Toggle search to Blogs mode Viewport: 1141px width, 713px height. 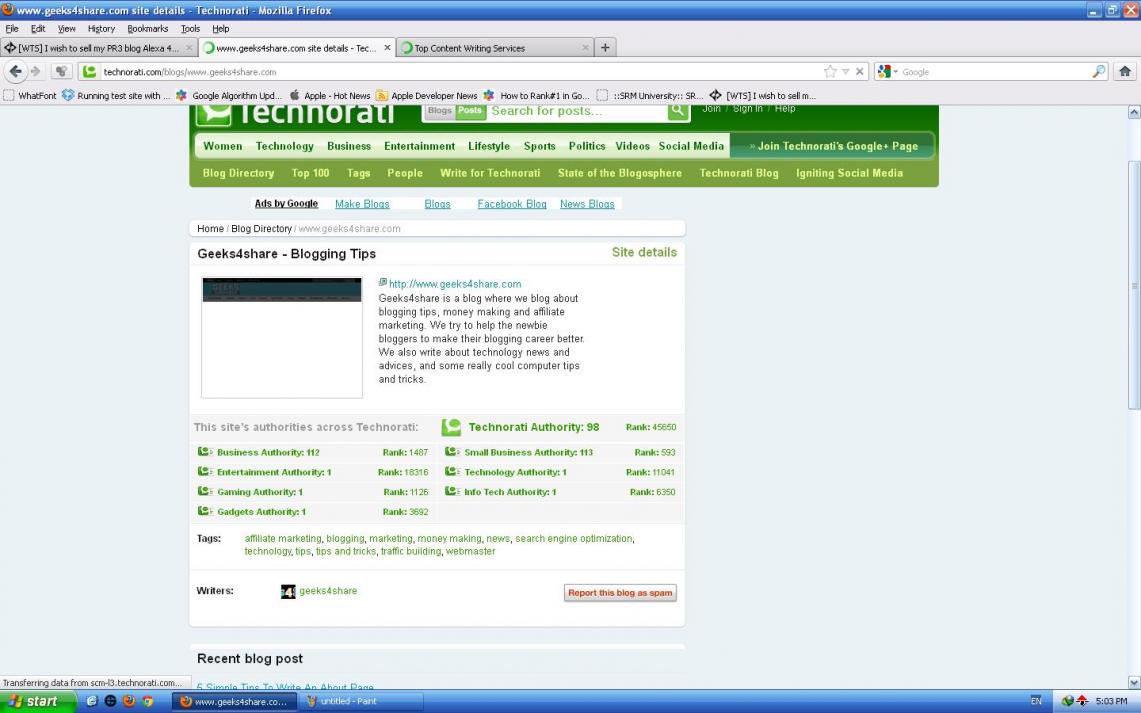click(440, 111)
